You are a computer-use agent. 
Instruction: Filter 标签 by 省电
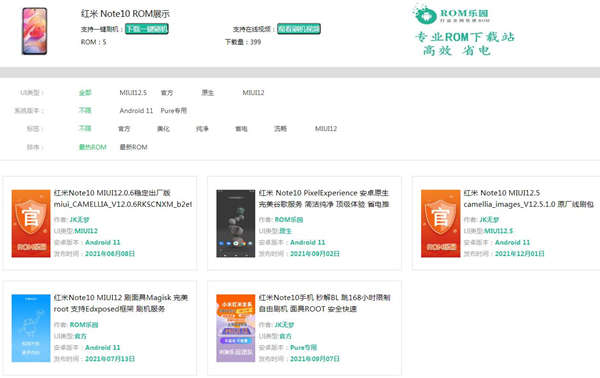pyautogui.click(x=241, y=129)
